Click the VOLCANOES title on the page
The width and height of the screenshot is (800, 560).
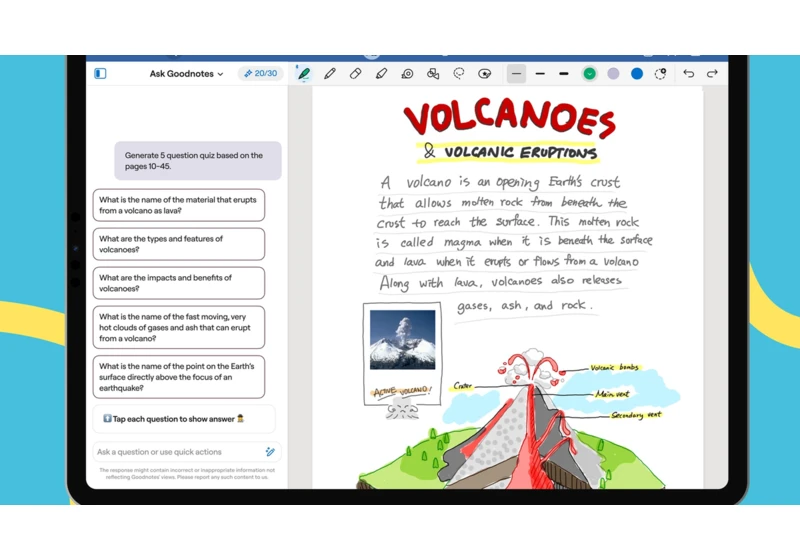pyautogui.click(x=509, y=117)
